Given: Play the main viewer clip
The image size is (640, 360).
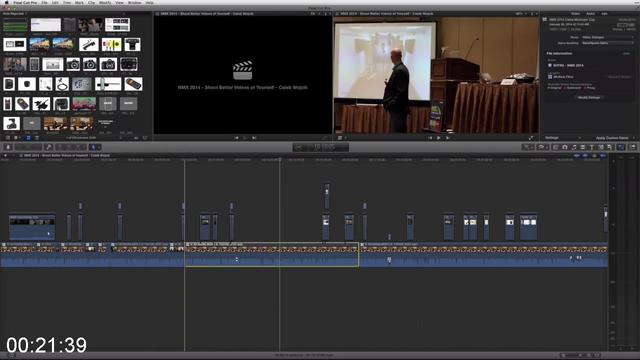Looking at the screenshot, I should 439,138.
